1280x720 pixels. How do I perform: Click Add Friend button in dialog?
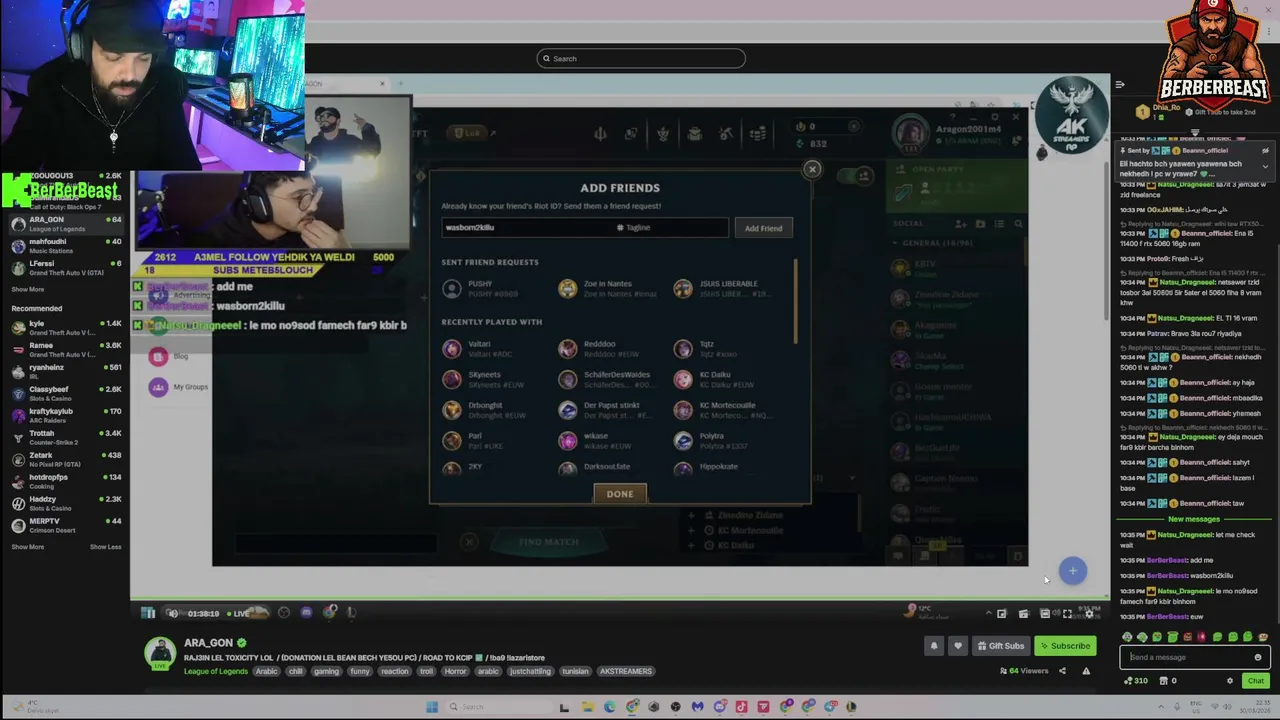pos(763,228)
